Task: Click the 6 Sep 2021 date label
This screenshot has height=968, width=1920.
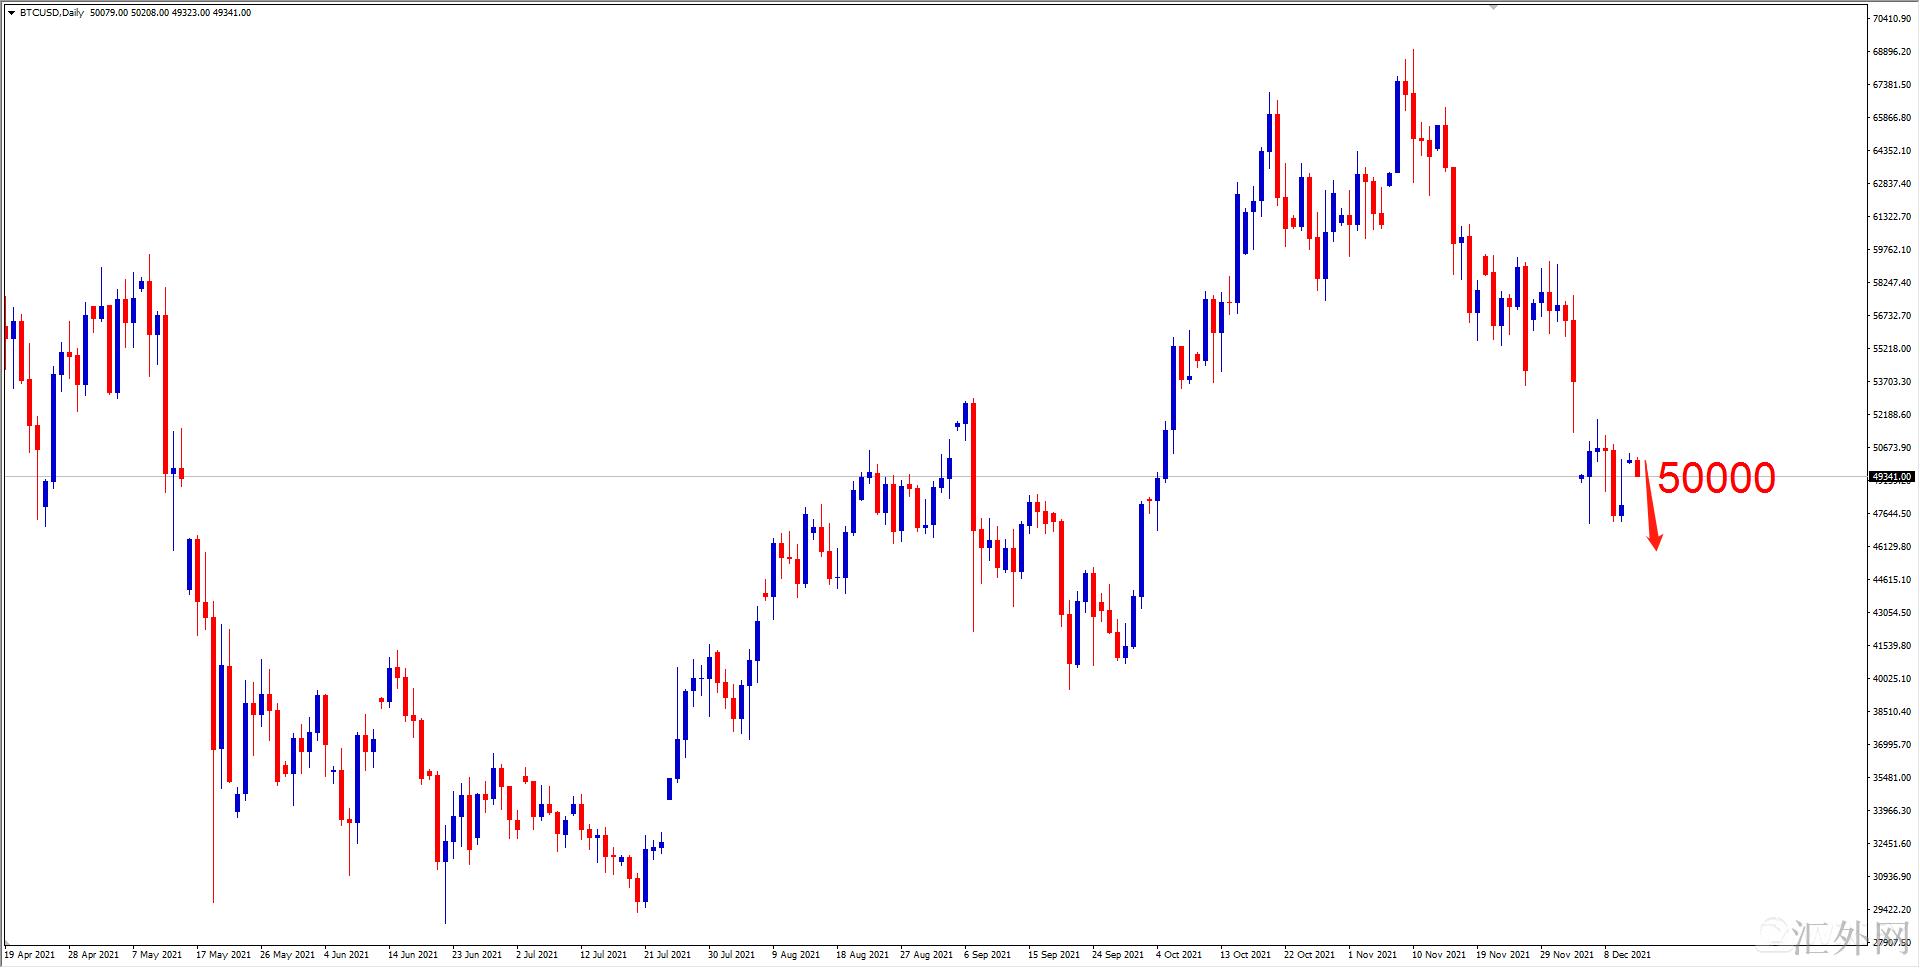Action: [x=987, y=955]
